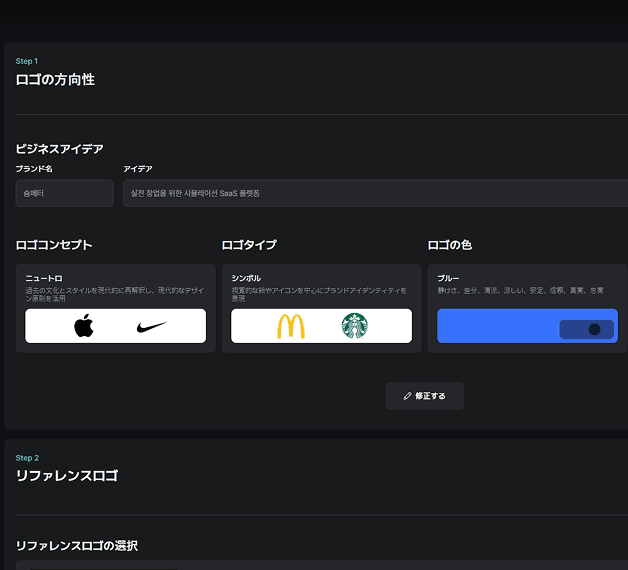The image size is (628, 570).
Task: Click the Step 2 label
Action: click(27, 458)
